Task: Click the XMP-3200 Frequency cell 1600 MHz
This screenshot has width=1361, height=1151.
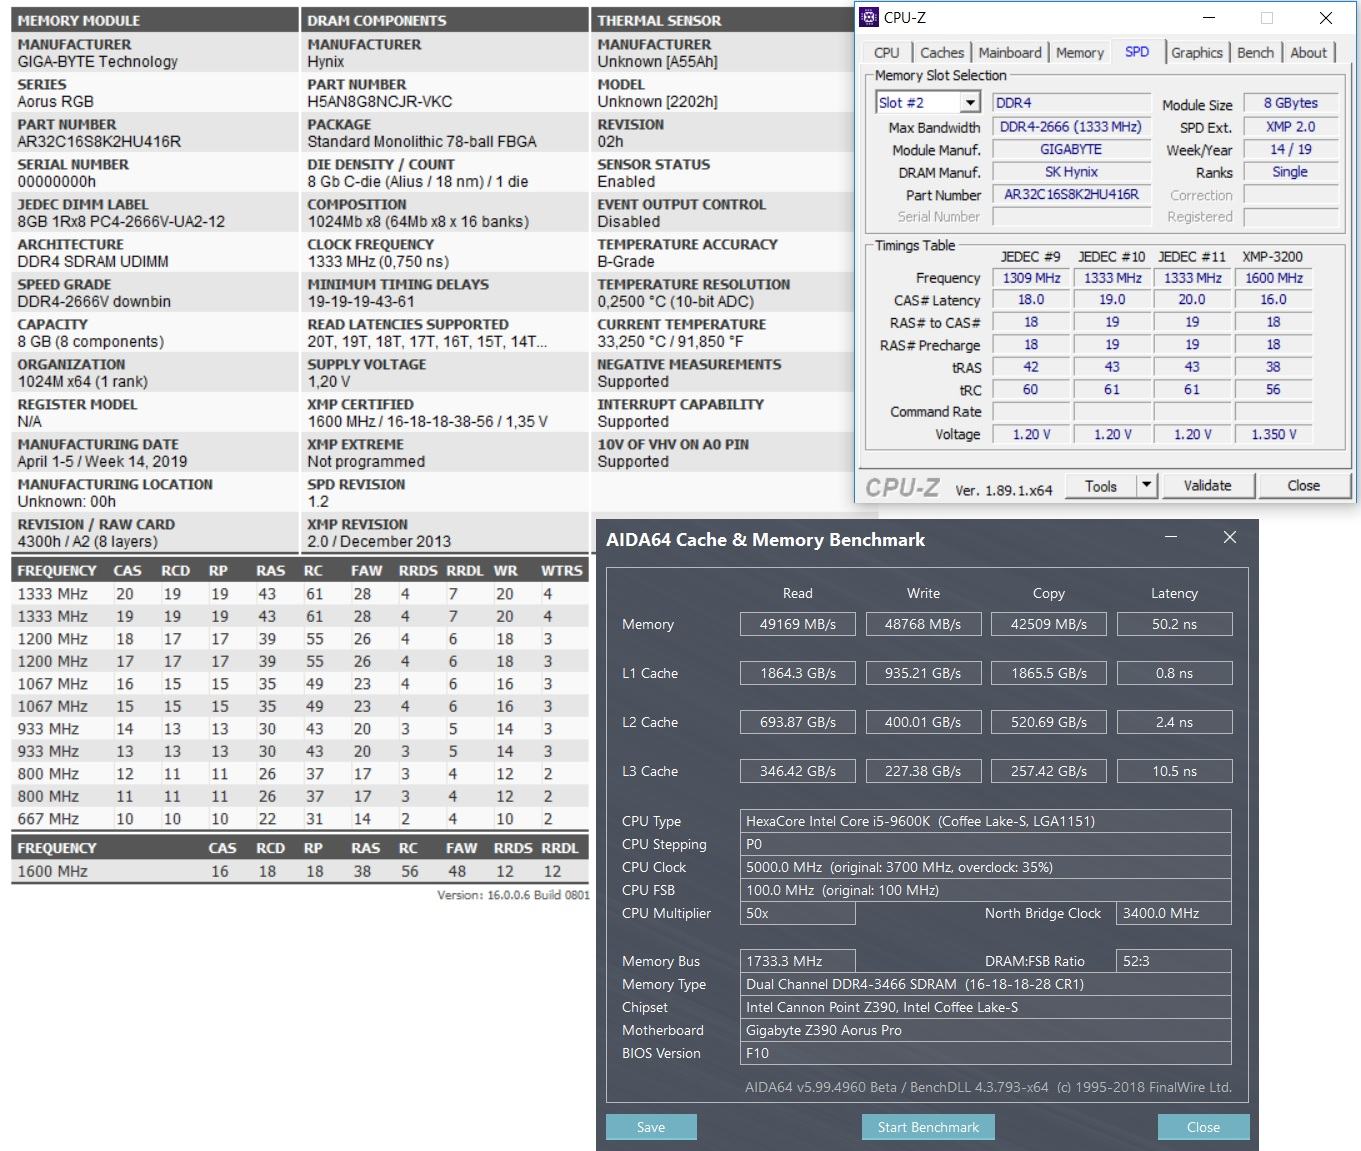Action: click(x=1274, y=278)
